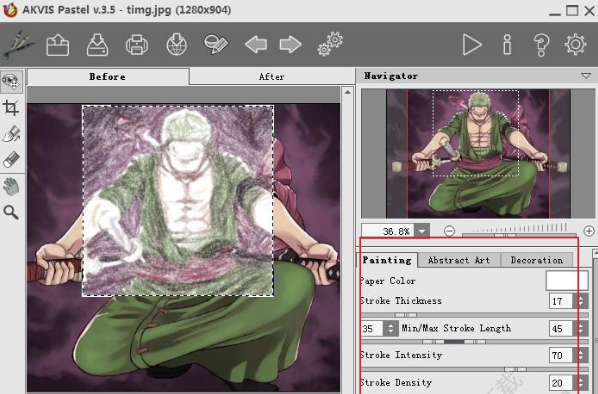This screenshot has height=394, width=598.
Task: Click the Open image toolbar icon
Action: (58, 45)
